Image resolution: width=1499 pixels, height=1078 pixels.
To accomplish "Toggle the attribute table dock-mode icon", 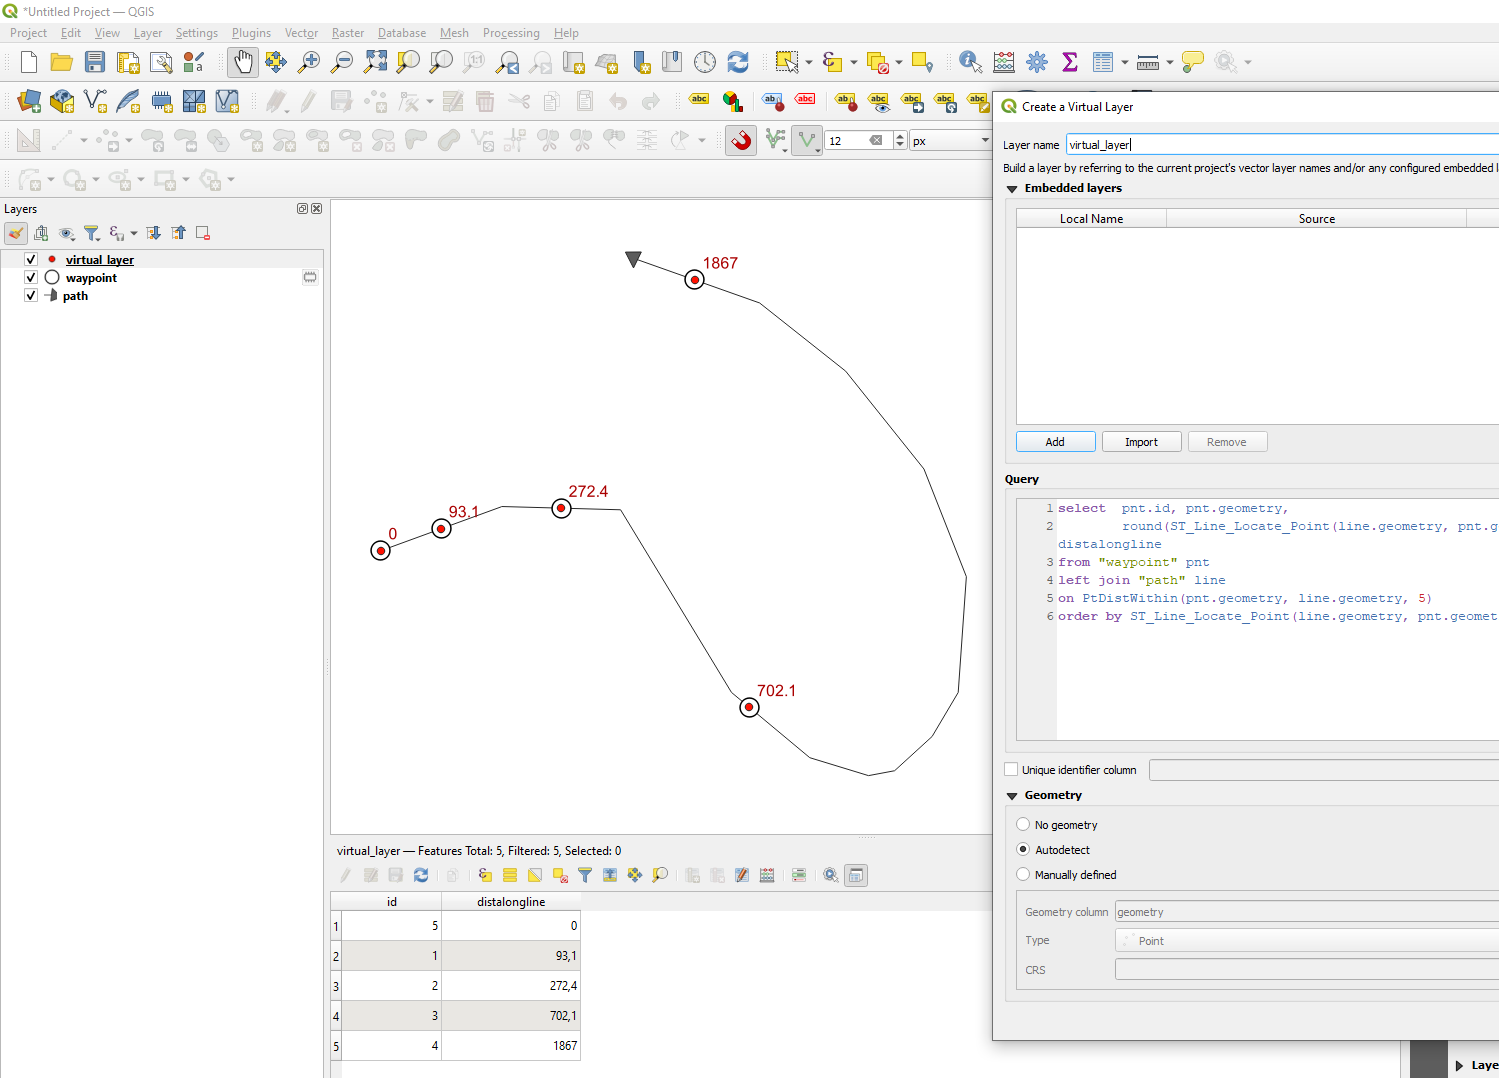I will [x=856, y=875].
